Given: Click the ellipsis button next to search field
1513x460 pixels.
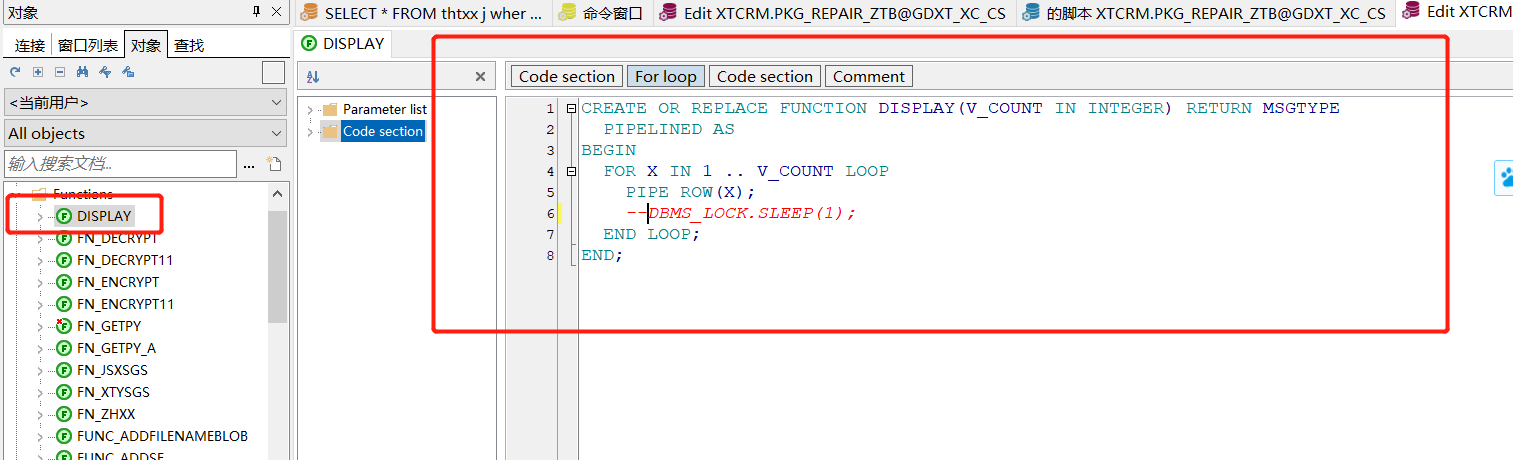Looking at the screenshot, I should coord(250,164).
